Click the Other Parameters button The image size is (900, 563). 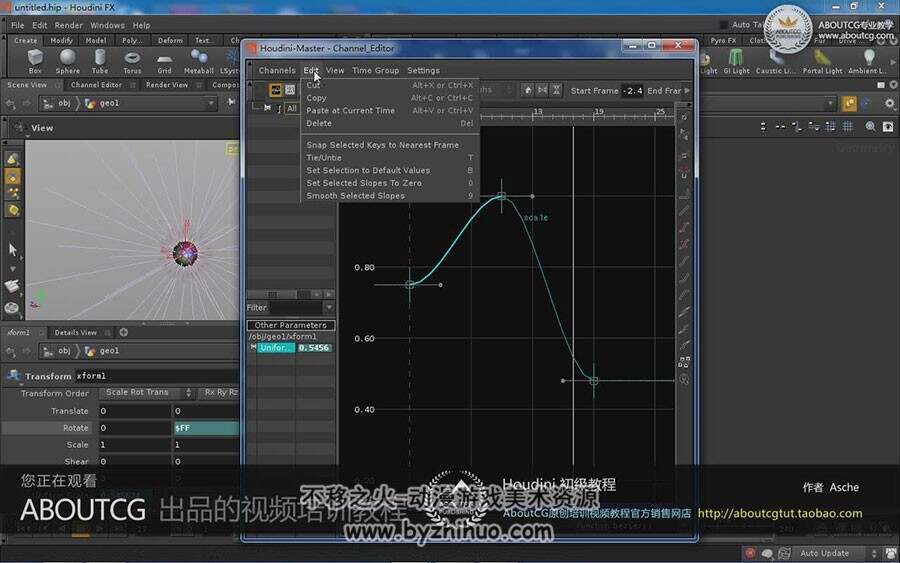290,325
